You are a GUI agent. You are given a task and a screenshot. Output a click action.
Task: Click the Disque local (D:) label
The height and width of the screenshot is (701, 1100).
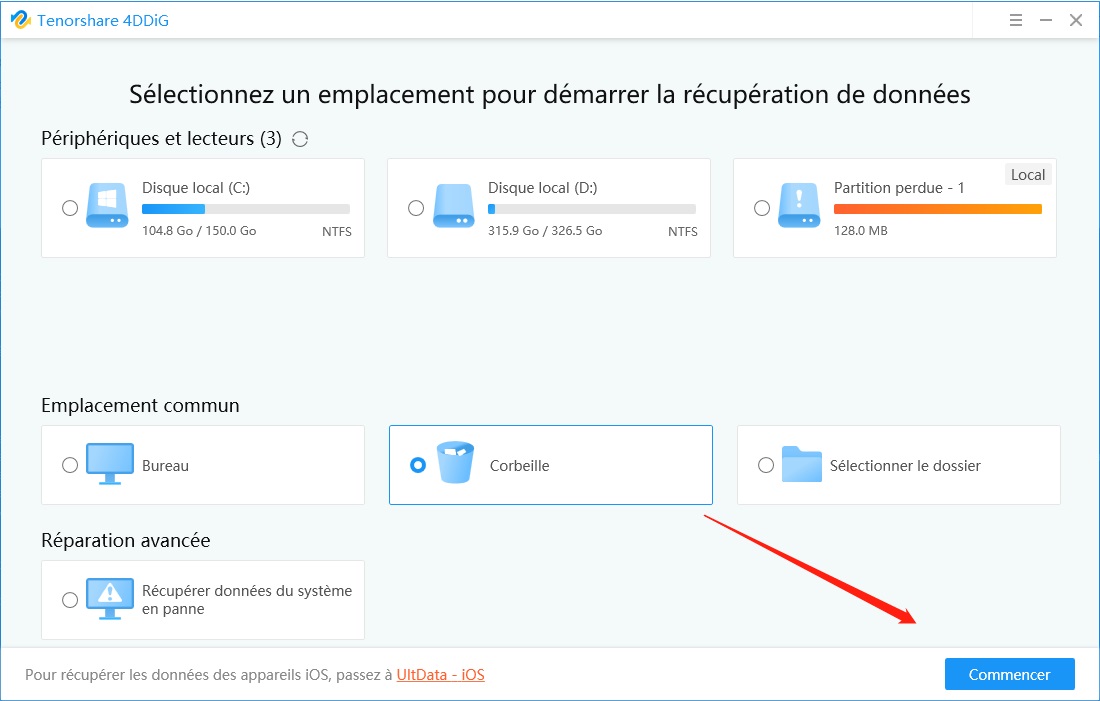coord(542,188)
